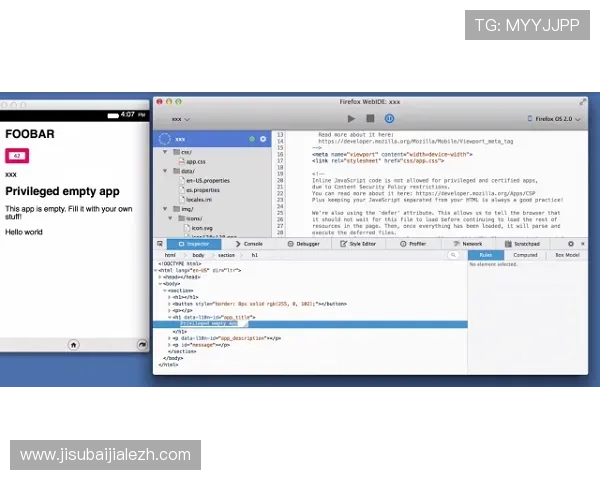Select the Computed tab in sidebar
The height and width of the screenshot is (480, 600).
pyautogui.click(x=525, y=255)
